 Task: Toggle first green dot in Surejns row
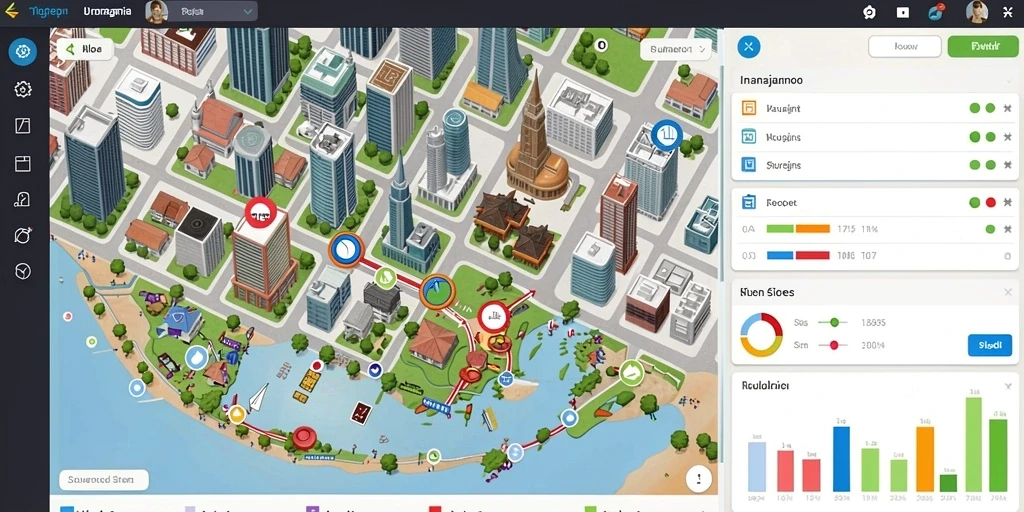click(x=974, y=165)
